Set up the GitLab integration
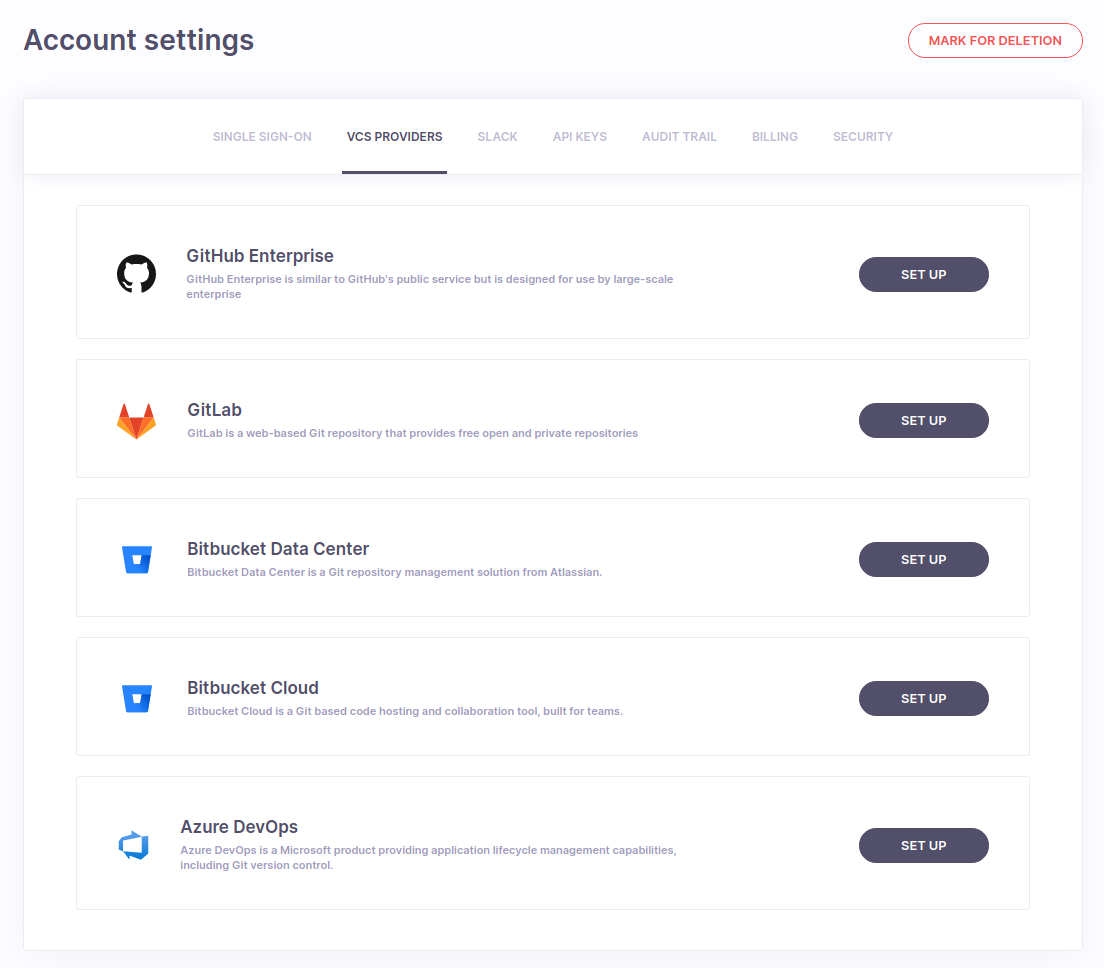The image size is (1104, 968). pos(923,421)
